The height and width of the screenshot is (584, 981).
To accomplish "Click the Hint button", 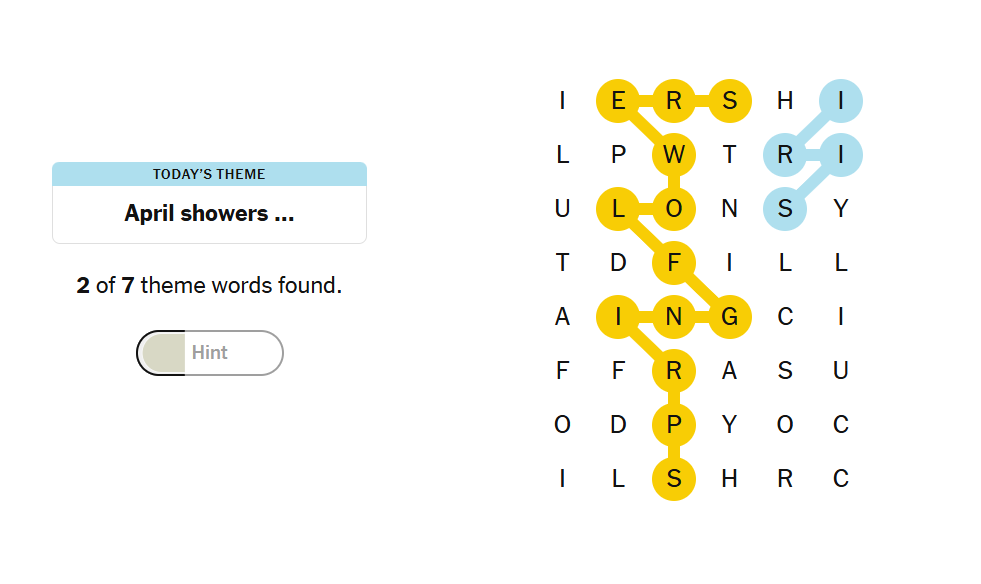I will coord(210,353).
